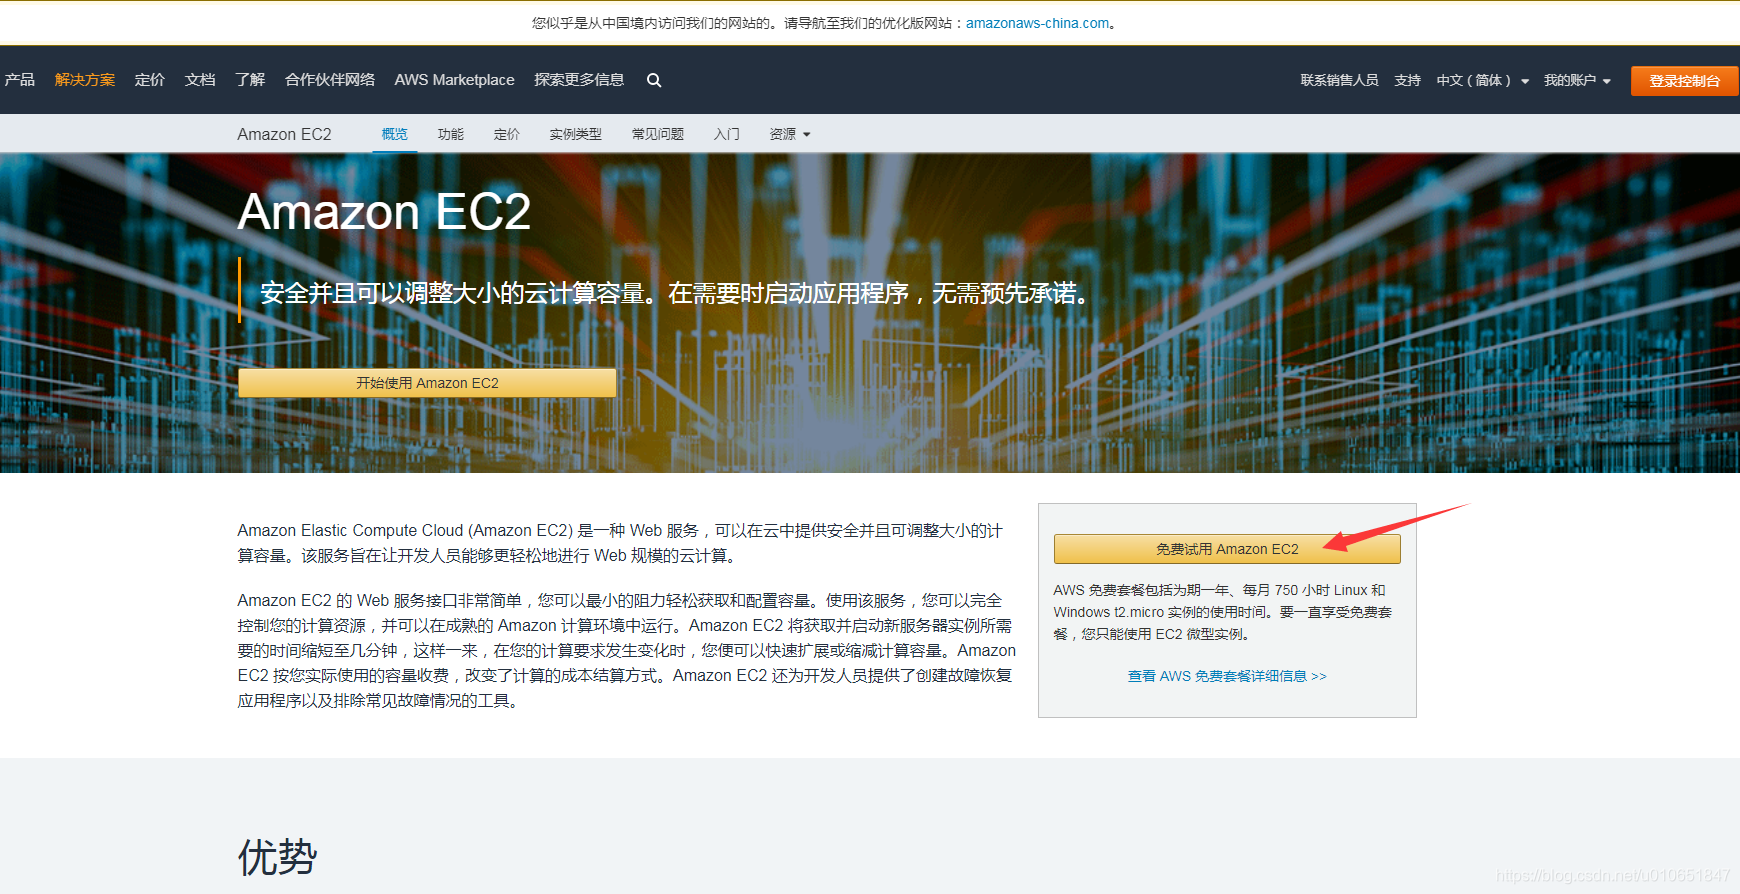Click 开始使用 Amazon EC2 button
Image resolution: width=1740 pixels, height=894 pixels.
point(427,383)
